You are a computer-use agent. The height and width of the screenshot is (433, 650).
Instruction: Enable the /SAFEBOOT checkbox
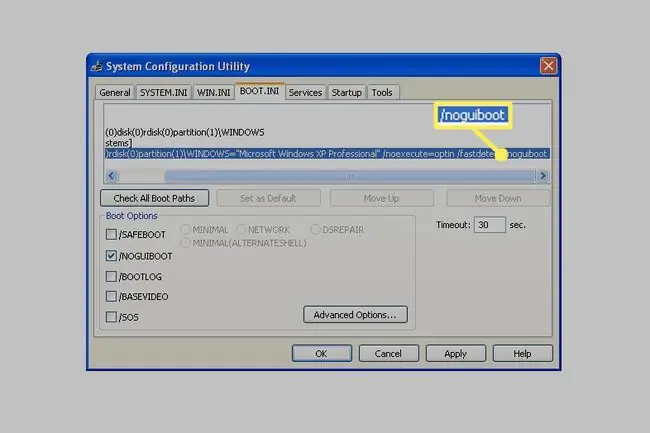(x=111, y=235)
